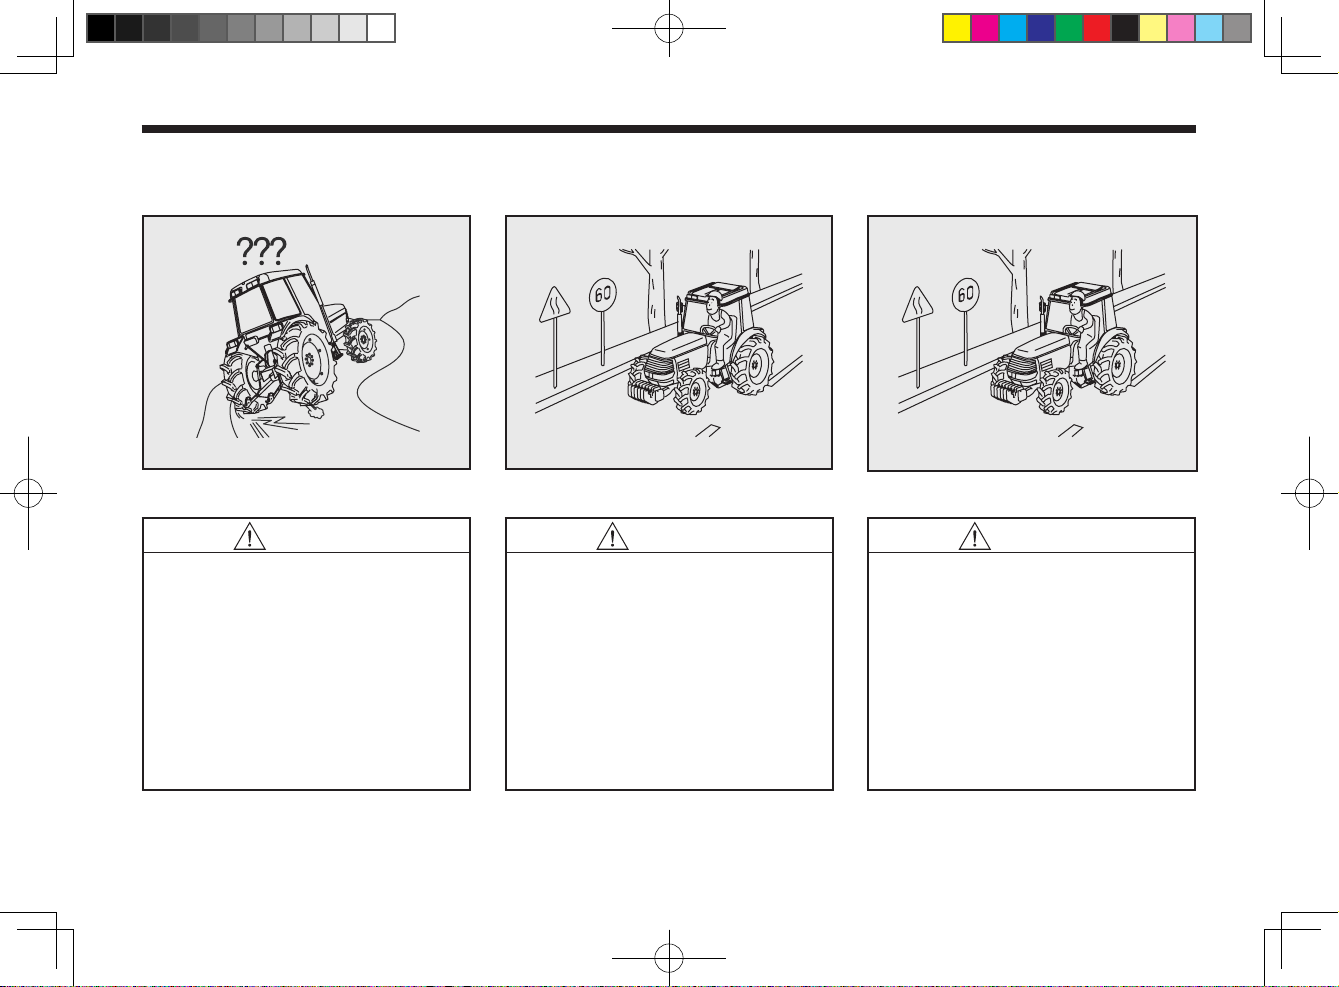Click the empty warning text box under the right illustration
The image size is (1339, 987).
click(1032, 671)
